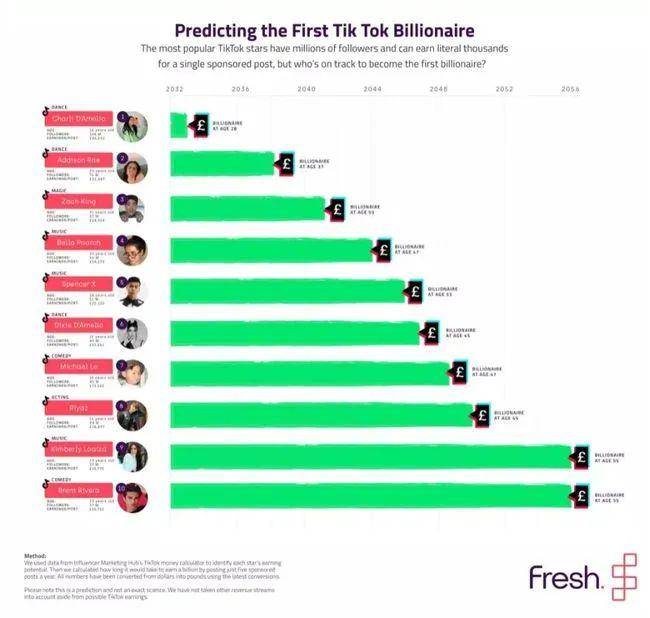Click the pound icon on Brent Rivera's bar
Image resolution: width=650 pixels, height=618 pixels.
click(581, 497)
